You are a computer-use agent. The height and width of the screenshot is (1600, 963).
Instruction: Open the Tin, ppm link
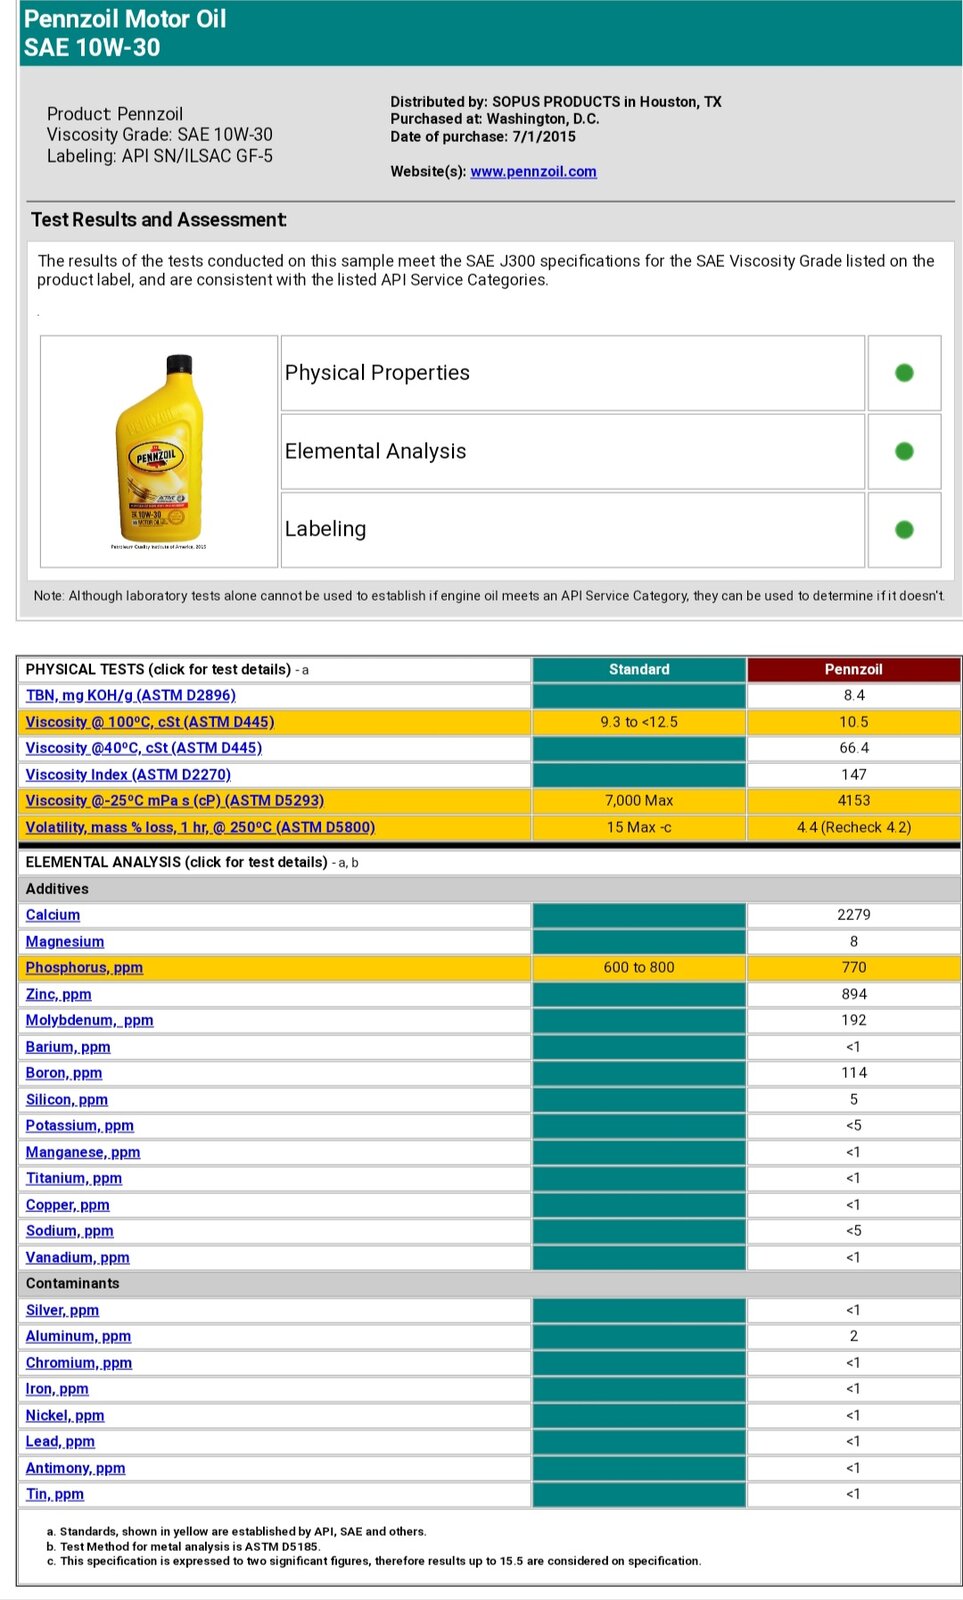point(55,1494)
